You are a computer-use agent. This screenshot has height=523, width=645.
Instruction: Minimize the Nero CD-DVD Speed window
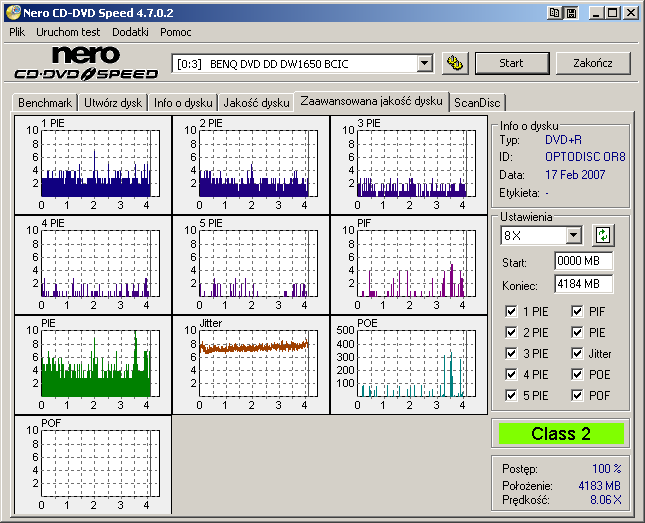pyautogui.click(x=596, y=13)
